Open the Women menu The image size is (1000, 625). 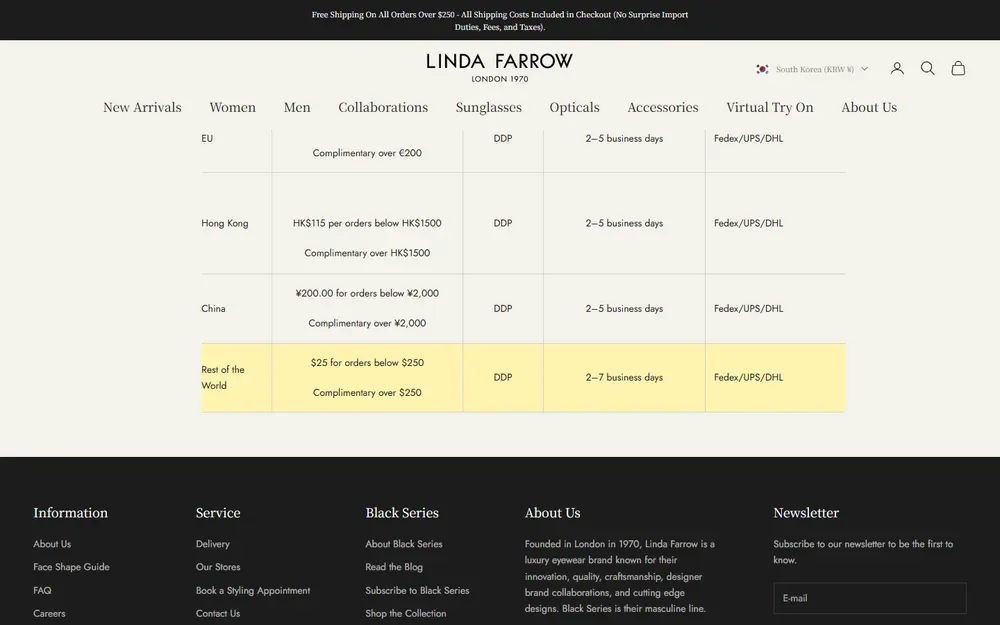tap(232, 107)
